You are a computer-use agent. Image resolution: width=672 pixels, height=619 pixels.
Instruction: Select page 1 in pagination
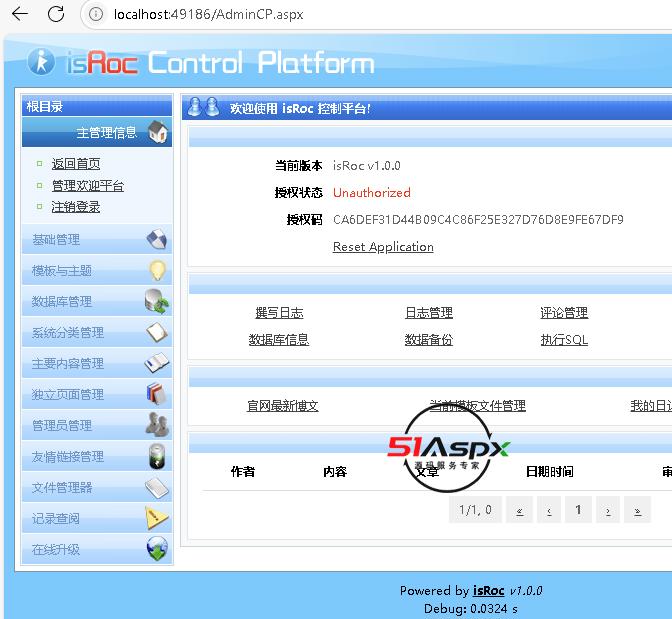pyautogui.click(x=578, y=510)
